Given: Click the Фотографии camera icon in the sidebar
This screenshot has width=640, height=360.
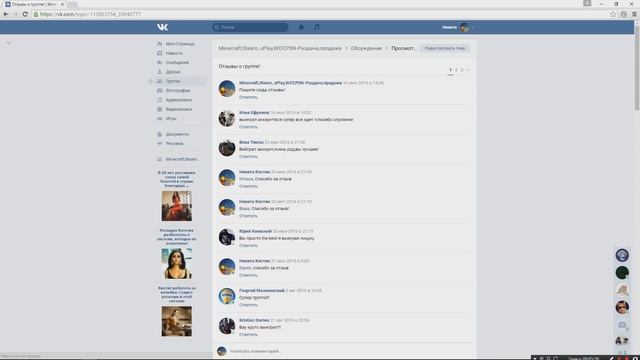Looking at the screenshot, I should click(x=160, y=91).
